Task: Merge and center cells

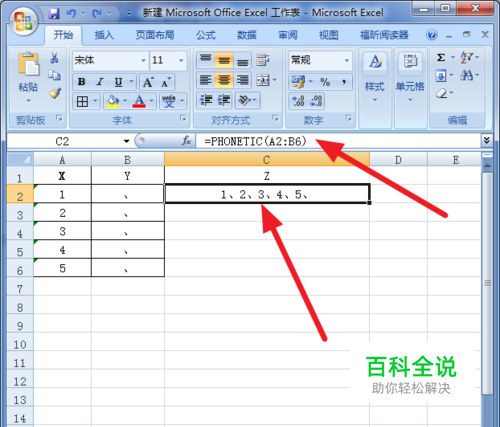Action: pos(263,80)
